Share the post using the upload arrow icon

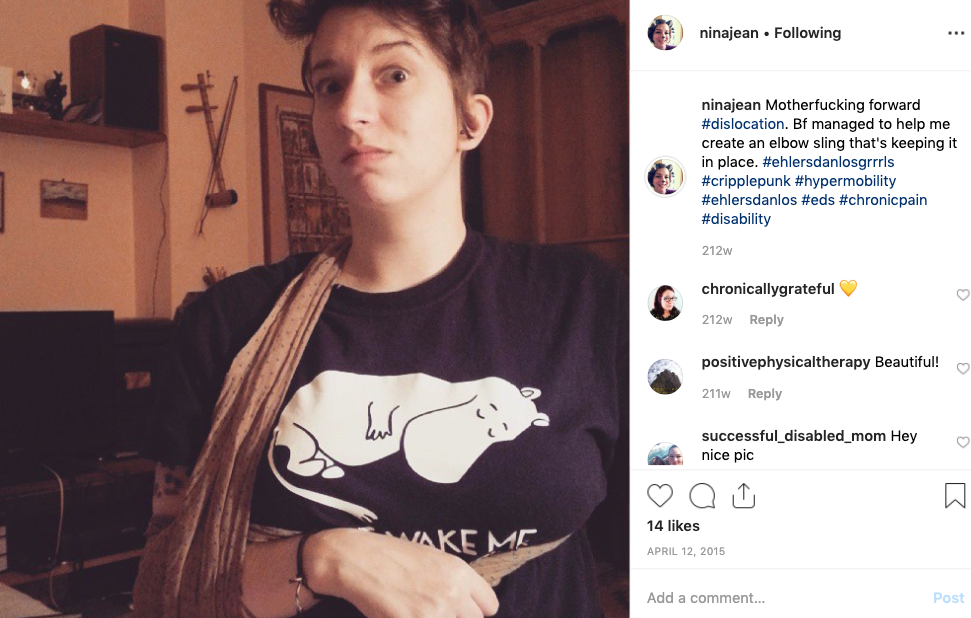point(743,495)
